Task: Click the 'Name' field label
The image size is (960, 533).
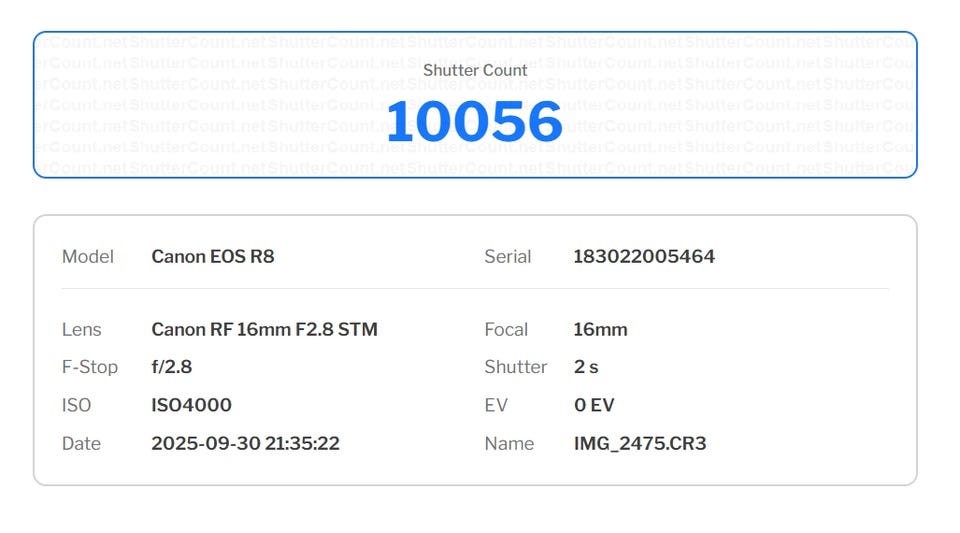Action: (509, 444)
